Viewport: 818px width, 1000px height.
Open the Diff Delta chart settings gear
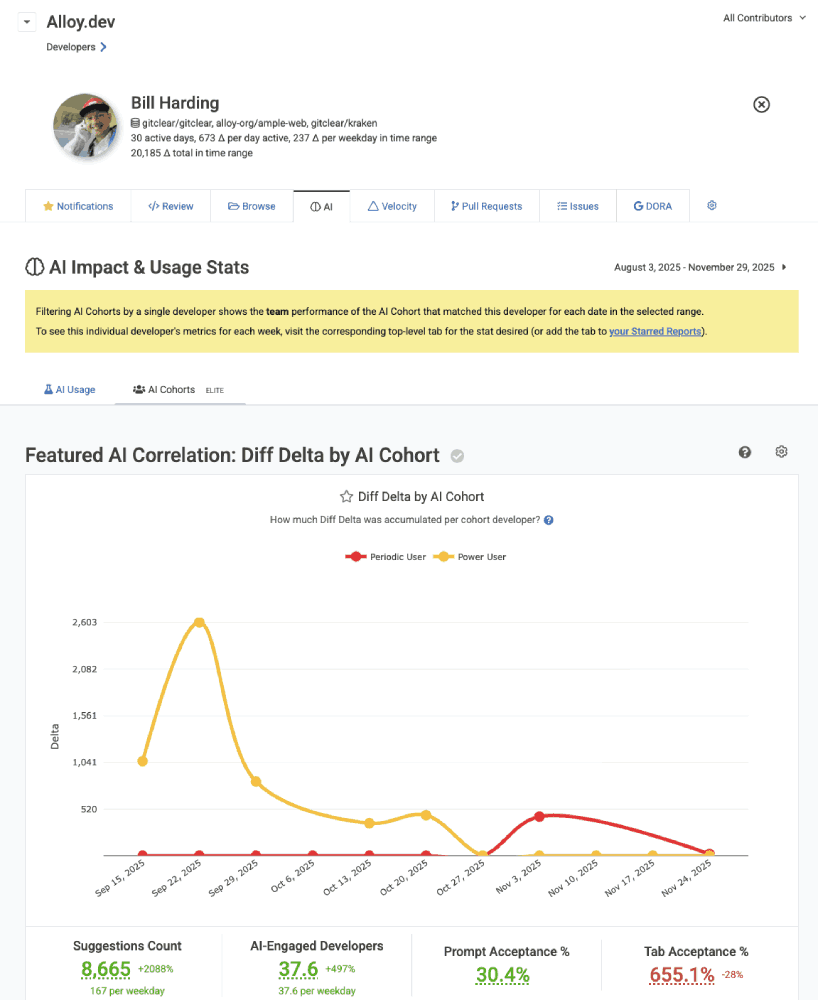coord(782,452)
